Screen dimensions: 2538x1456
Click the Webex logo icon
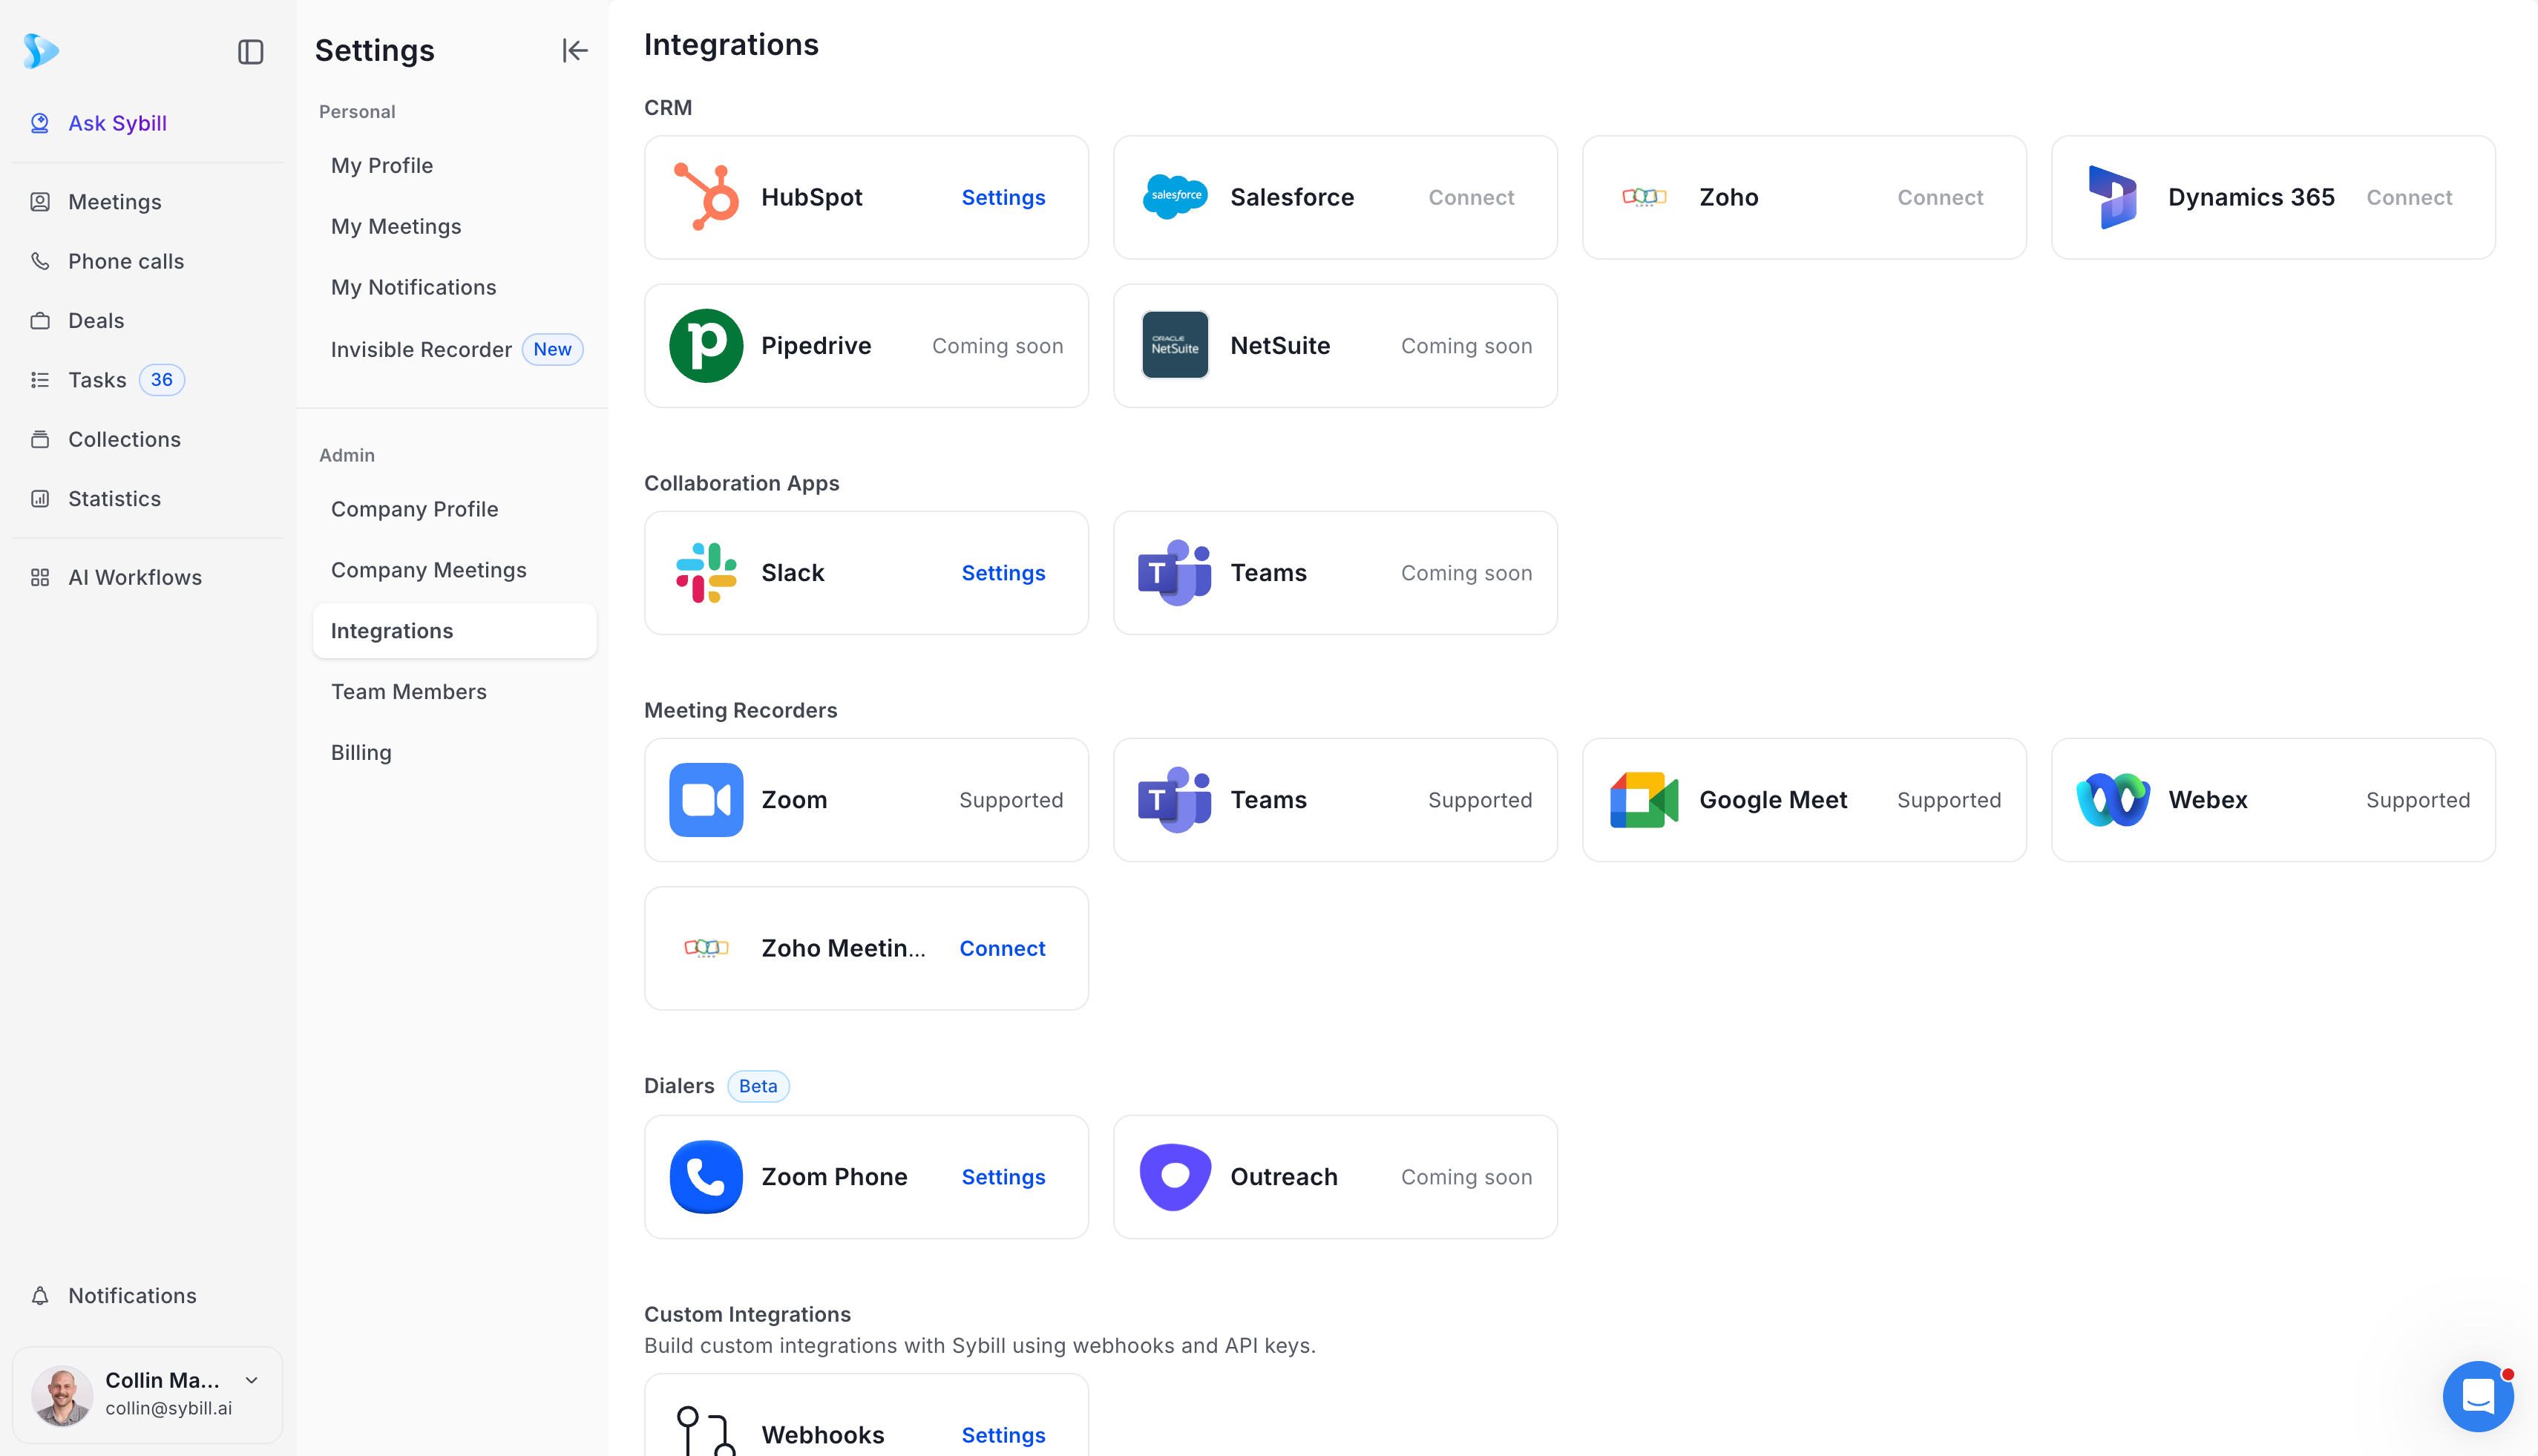click(2113, 800)
